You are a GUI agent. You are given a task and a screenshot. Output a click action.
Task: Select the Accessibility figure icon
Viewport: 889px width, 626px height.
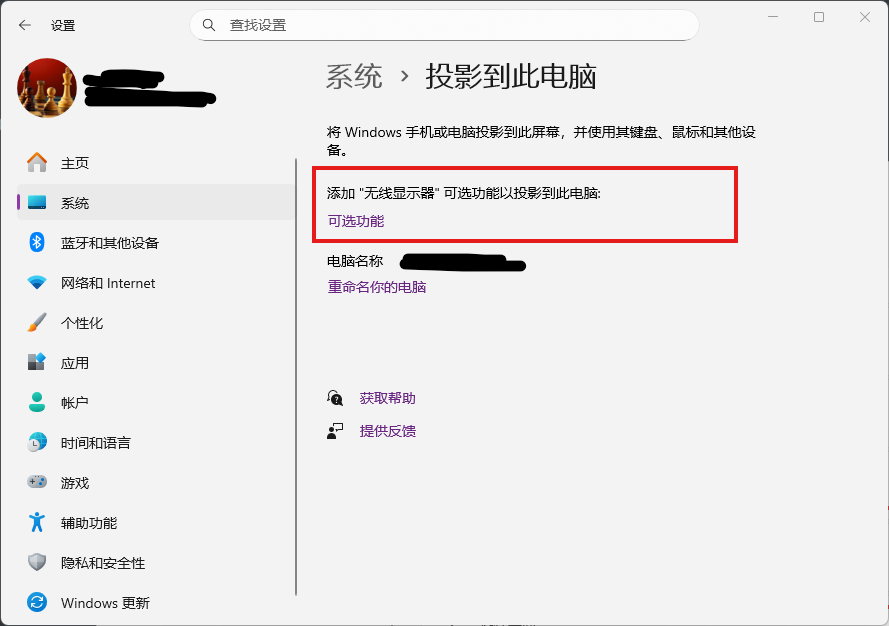point(37,523)
